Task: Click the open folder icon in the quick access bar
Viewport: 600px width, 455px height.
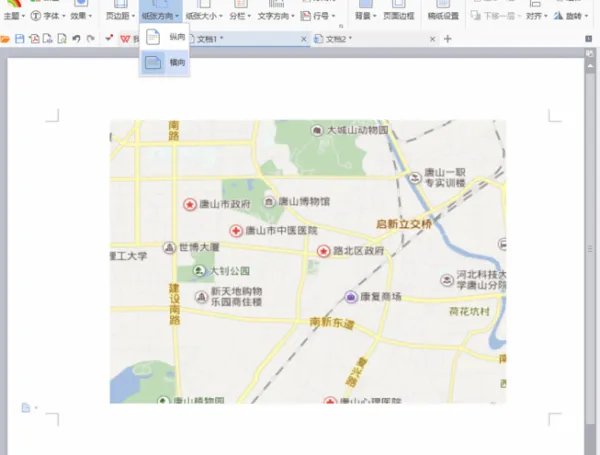Action: 5,39
